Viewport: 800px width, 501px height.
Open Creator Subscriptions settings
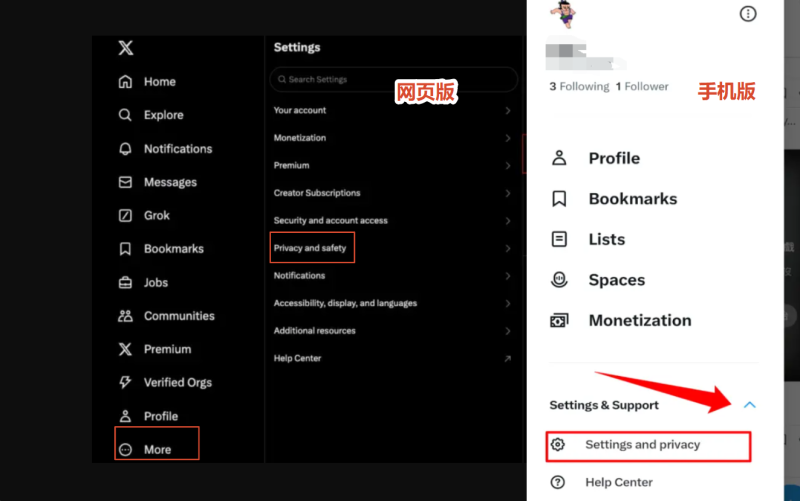pos(393,193)
